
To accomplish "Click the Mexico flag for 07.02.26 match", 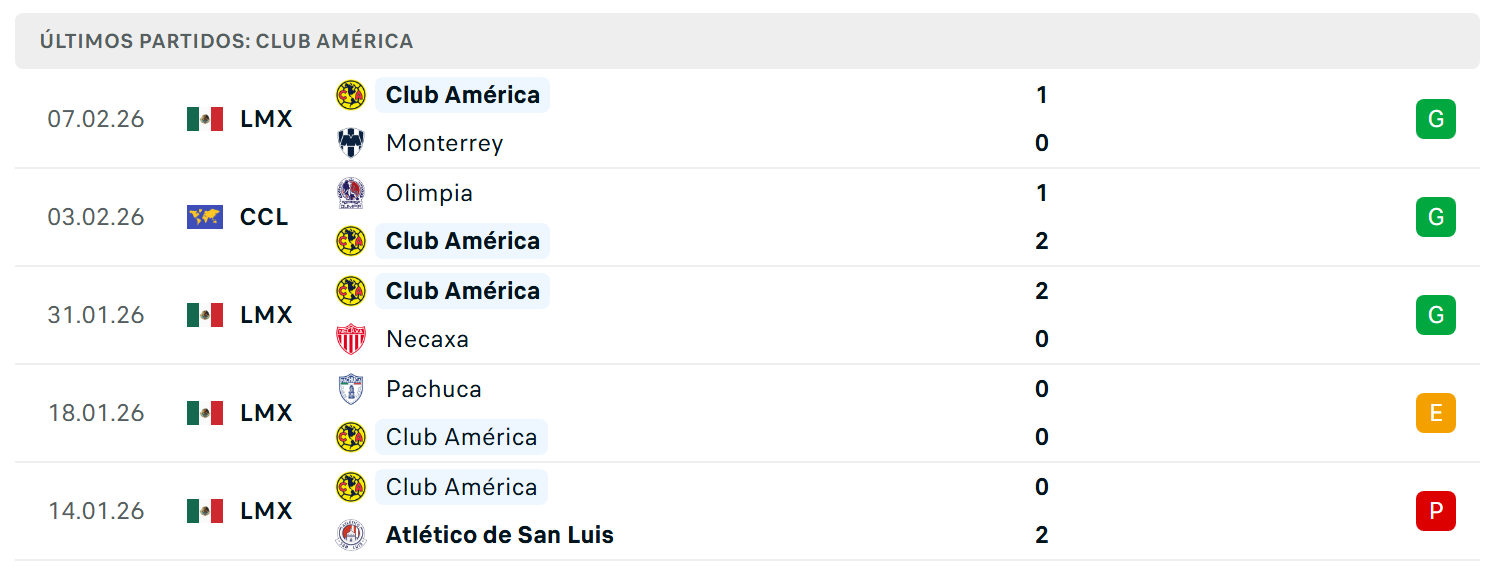I will pyautogui.click(x=205, y=119).
